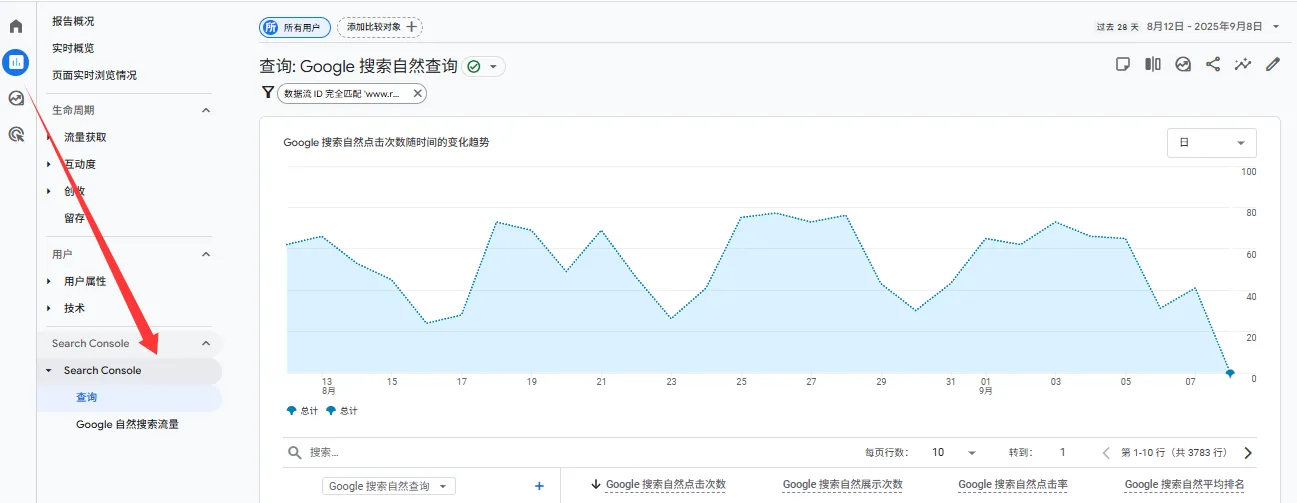Sort by Google 搜索自然平均排名 column

(x=1184, y=484)
